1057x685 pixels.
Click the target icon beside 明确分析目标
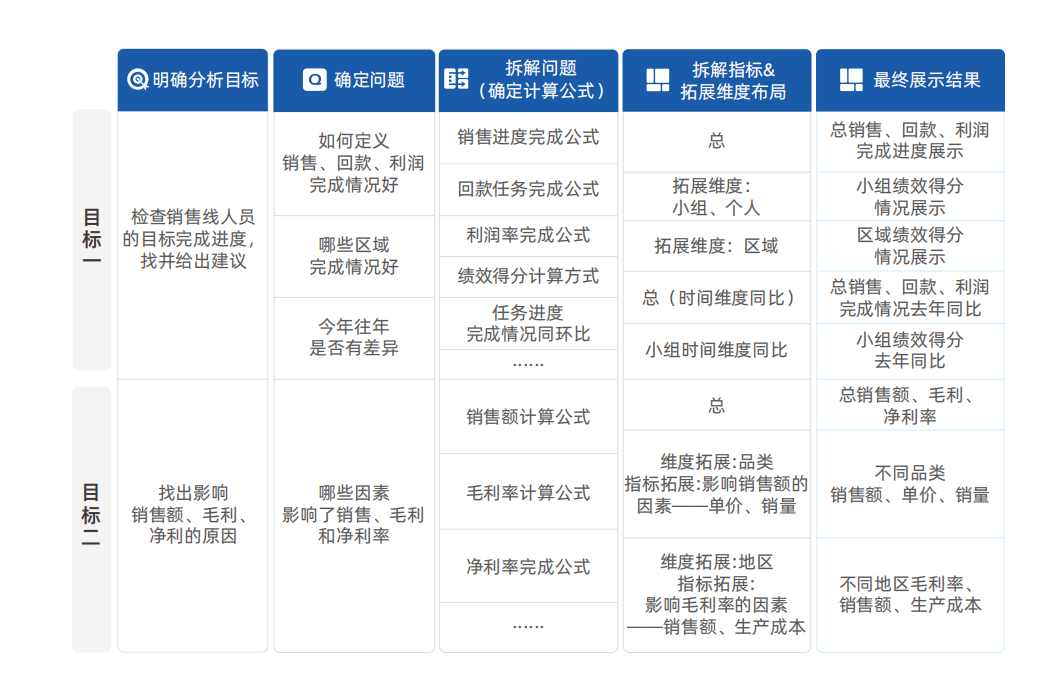pyautogui.click(x=138, y=80)
